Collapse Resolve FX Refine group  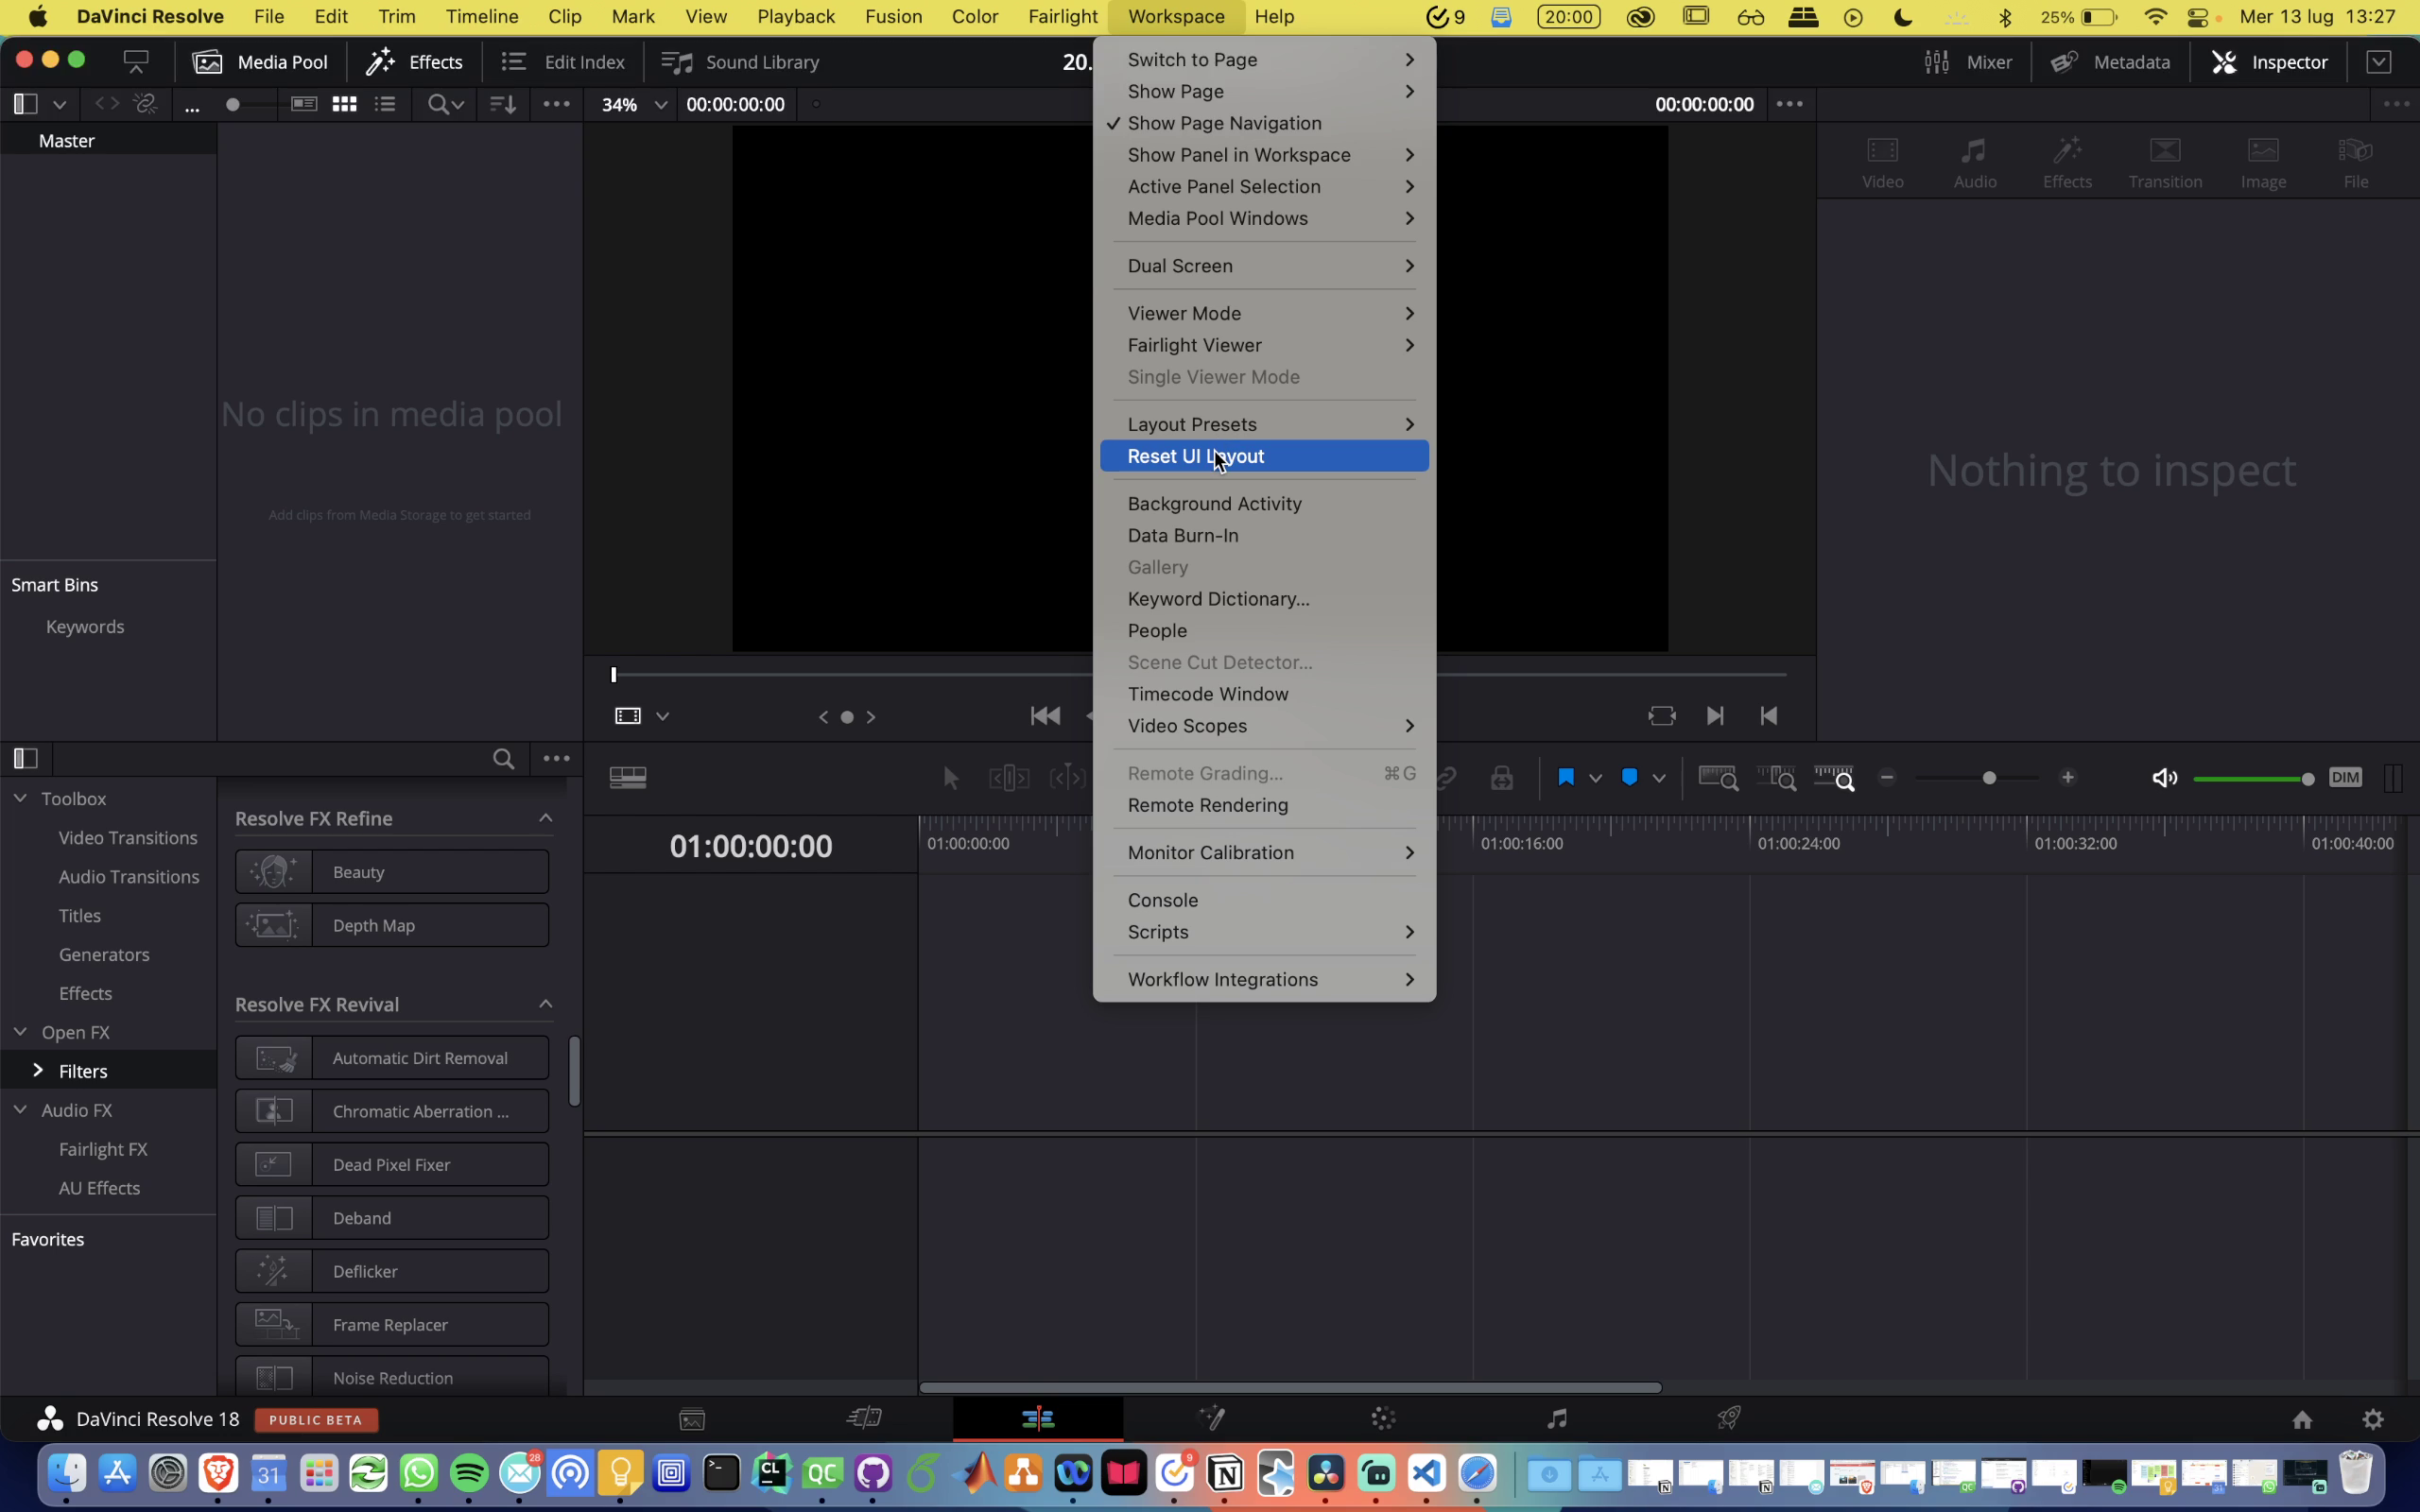pyautogui.click(x=546, y=818)
